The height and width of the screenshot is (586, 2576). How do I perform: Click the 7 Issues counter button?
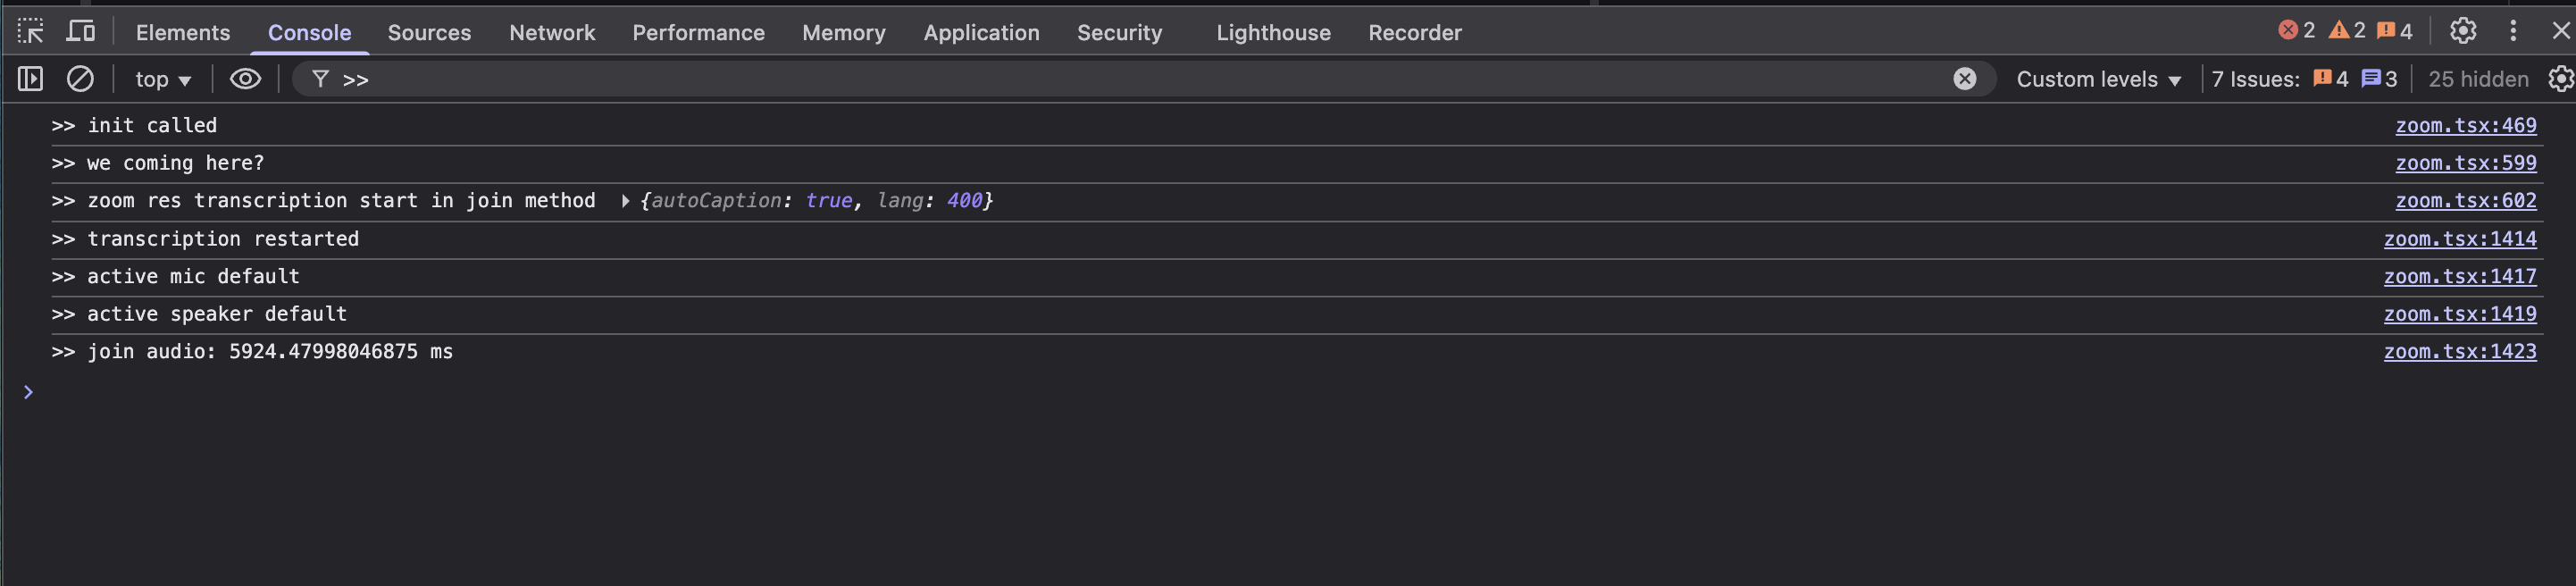tap(2303, 79)
